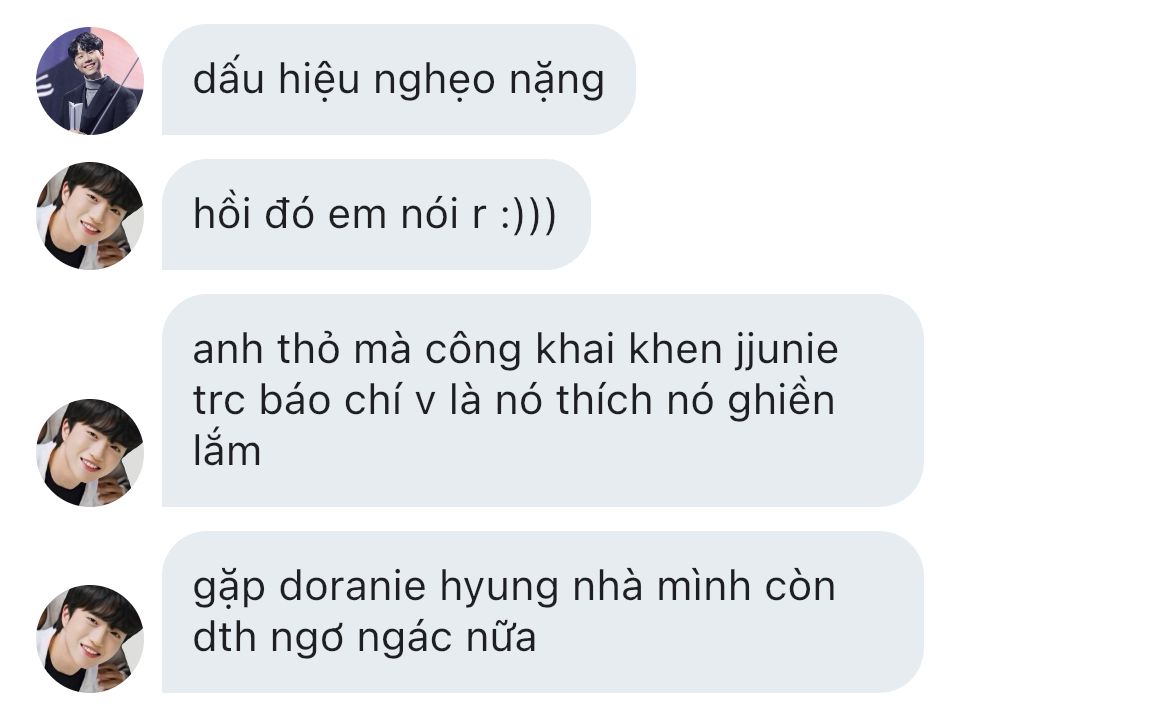Select the "hồi đó em nói r :)))" bubble

point(376,215)
